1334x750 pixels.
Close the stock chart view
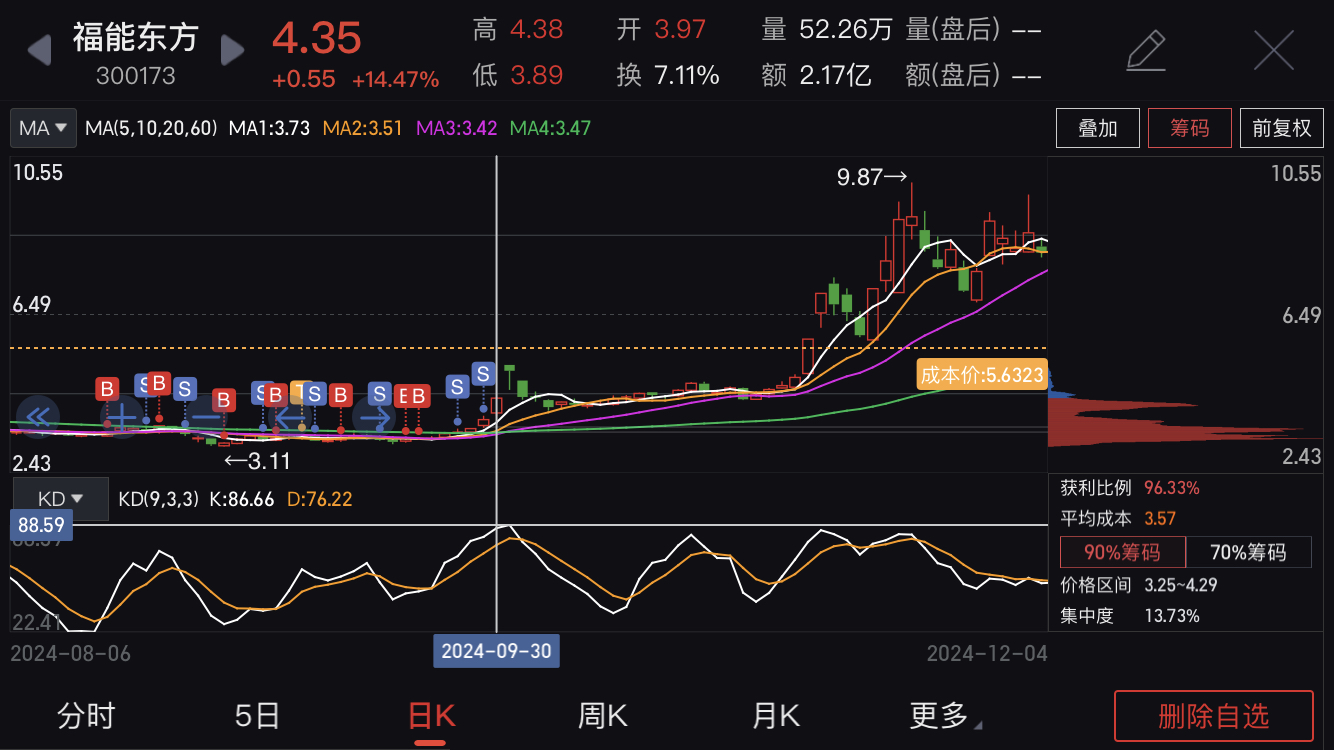click(x=1273, y=50)
